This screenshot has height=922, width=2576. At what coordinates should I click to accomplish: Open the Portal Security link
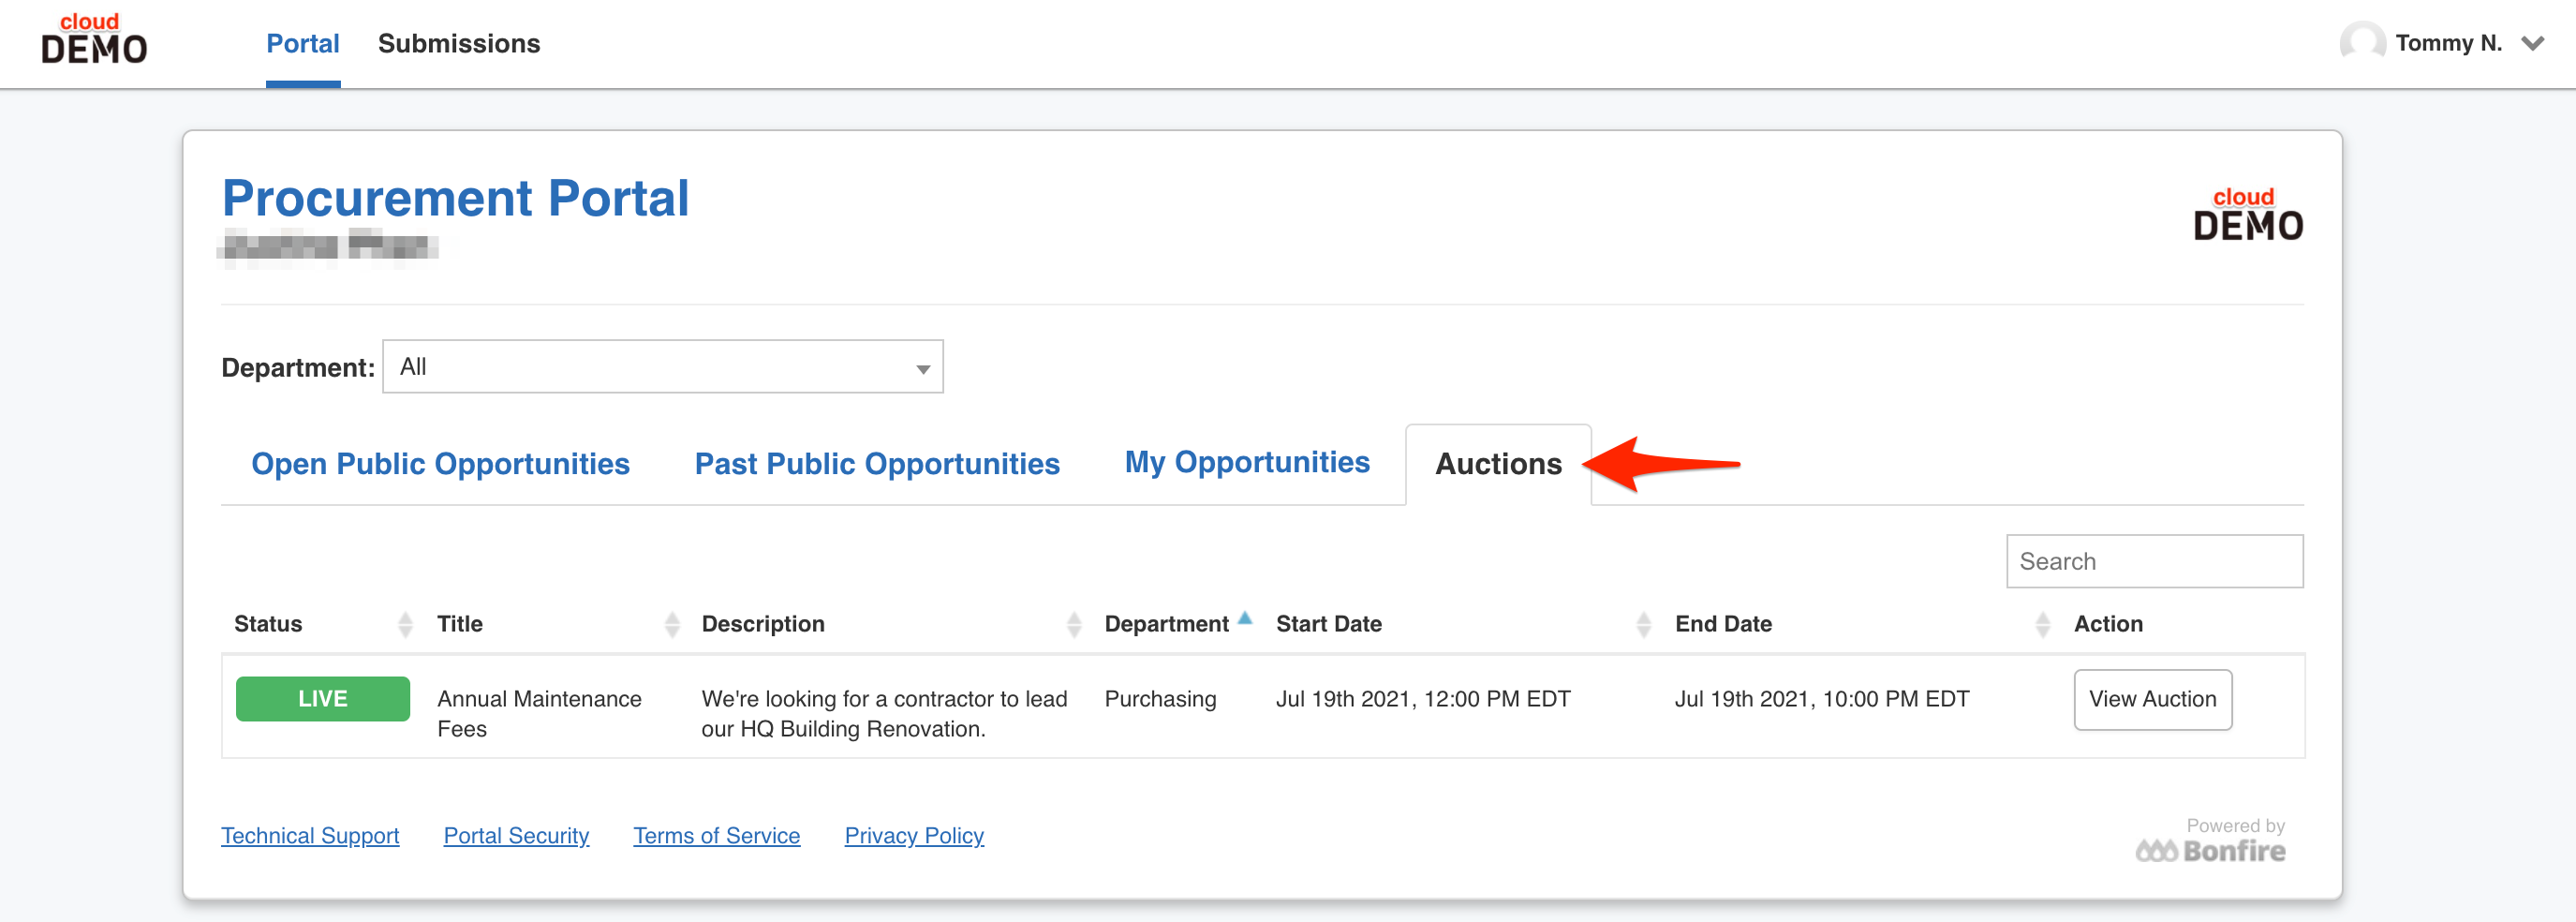click(x=516, y=836)
